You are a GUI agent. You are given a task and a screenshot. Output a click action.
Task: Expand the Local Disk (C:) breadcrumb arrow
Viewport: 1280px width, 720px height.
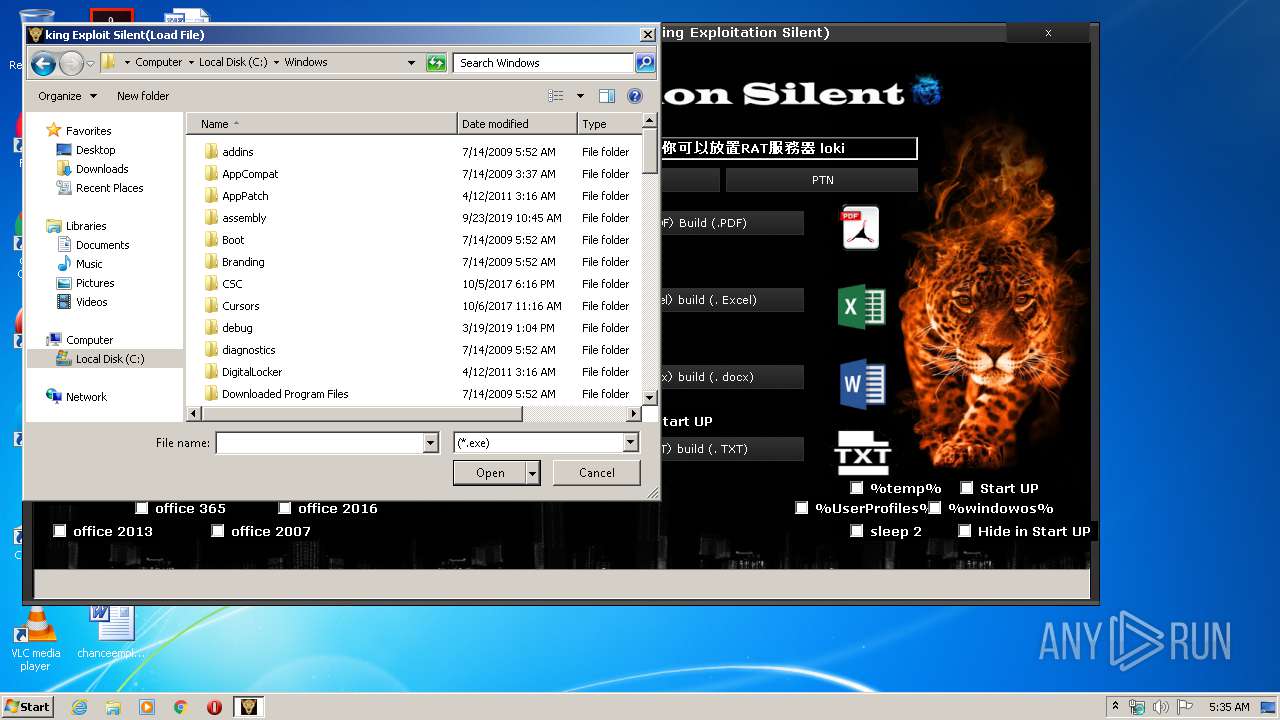coord(276,62)
